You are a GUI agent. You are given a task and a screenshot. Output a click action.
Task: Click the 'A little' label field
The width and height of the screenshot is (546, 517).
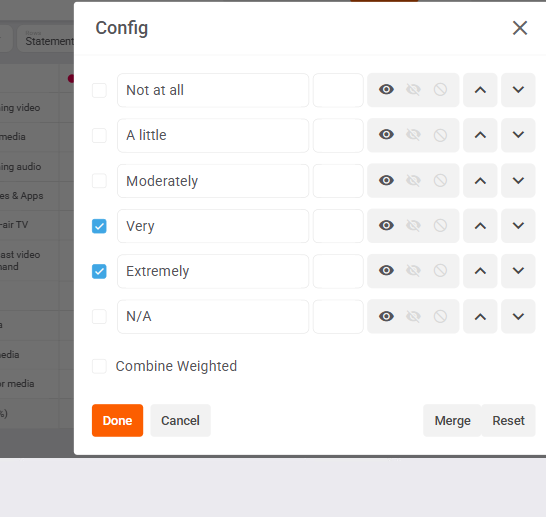tap(213, 135)
